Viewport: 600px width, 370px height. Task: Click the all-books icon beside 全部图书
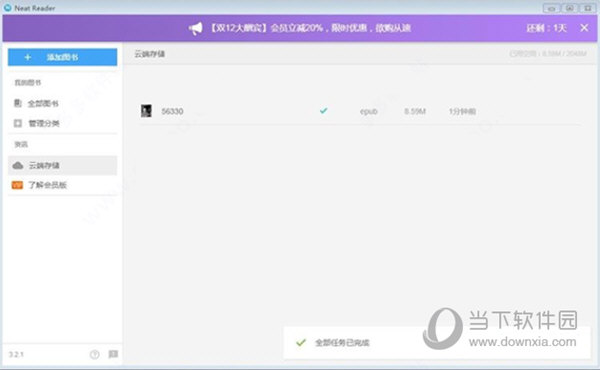[18, 103]
